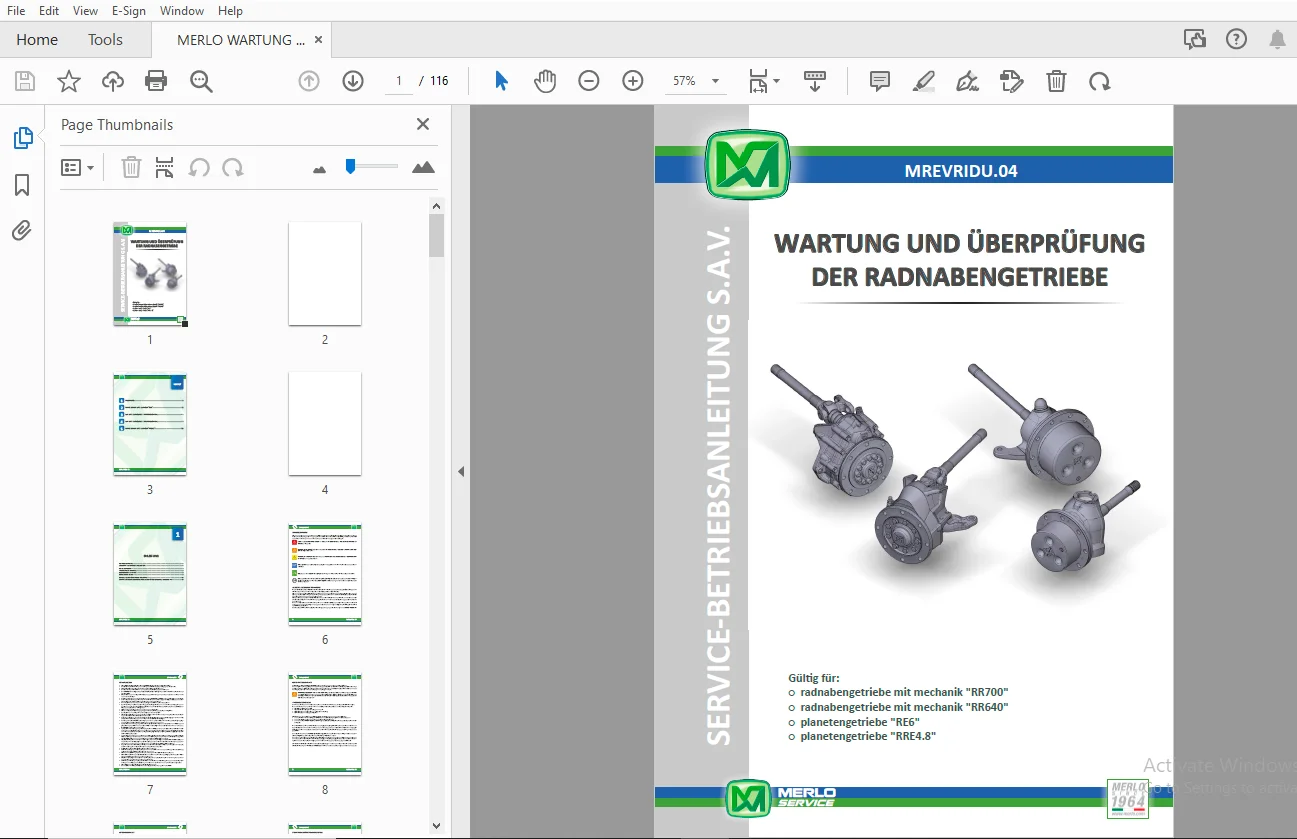This screenshot has width=1297, height=839.
Task: Select page 2 thumbnail
Action: pos(325,274)
